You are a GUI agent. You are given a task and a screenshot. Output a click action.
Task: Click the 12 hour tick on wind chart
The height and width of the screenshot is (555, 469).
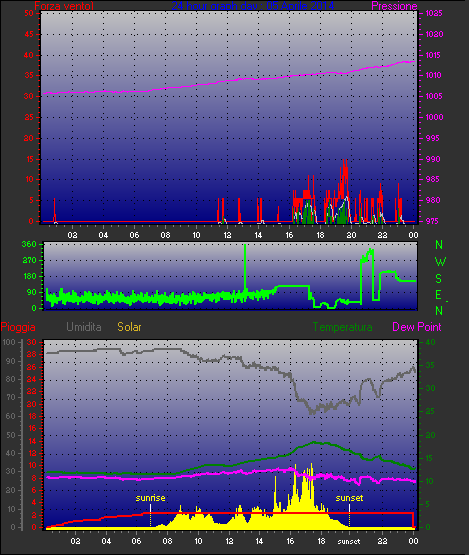pos(227,235)
